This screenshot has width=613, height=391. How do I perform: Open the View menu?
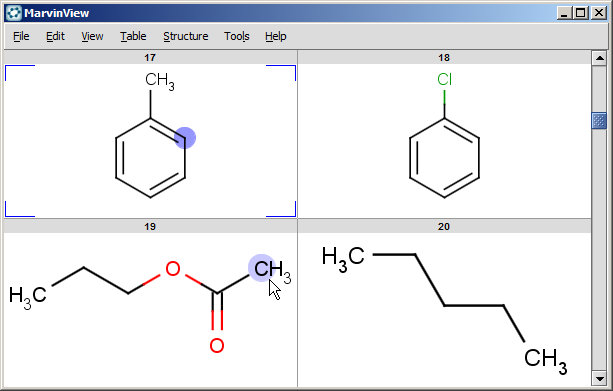coord(92,36)
